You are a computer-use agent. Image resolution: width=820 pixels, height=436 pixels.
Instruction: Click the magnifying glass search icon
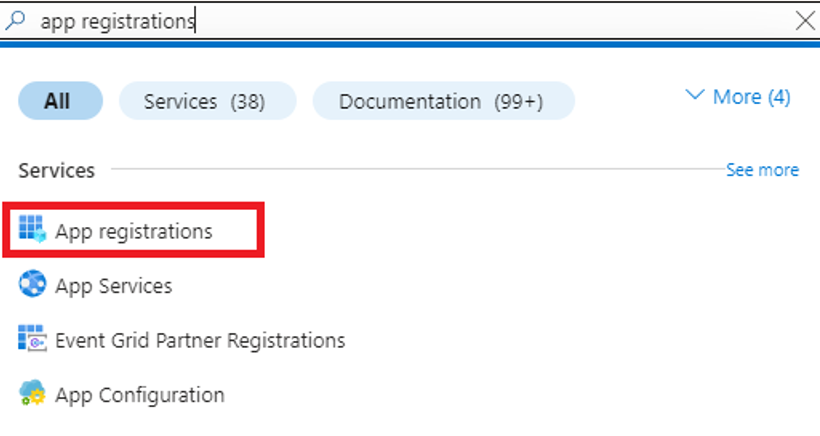coord(15,20)
